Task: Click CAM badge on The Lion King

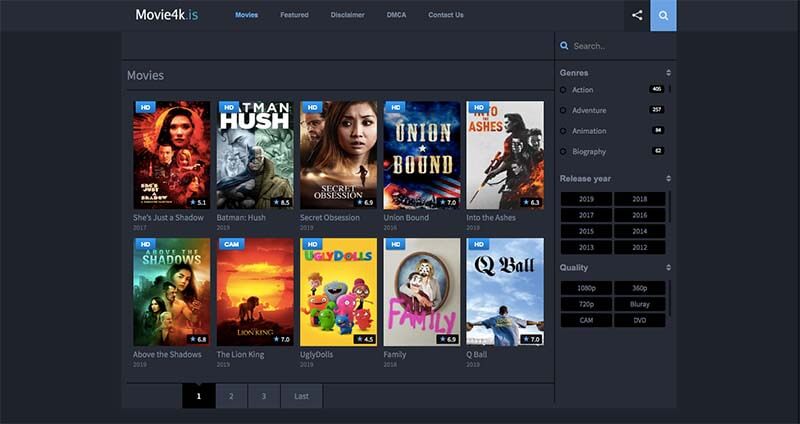Action: click(231, 244)
